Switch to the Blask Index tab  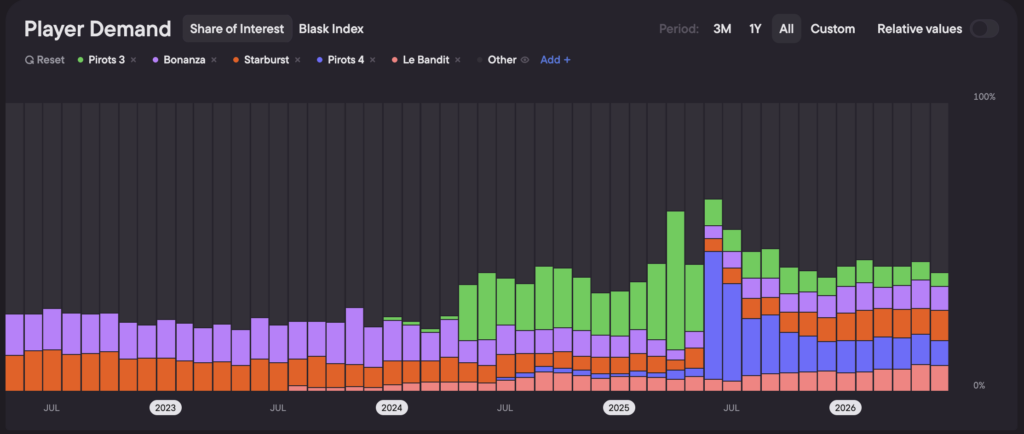point(331,29)
